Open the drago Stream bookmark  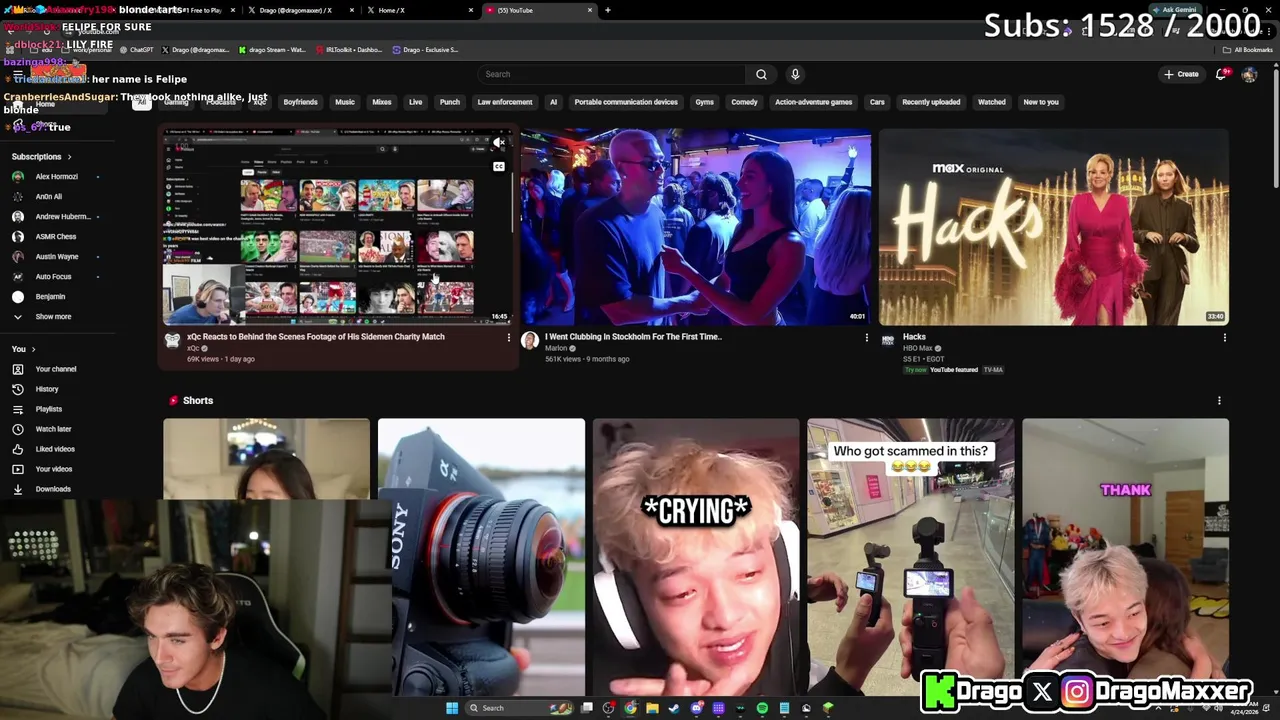pos(271,50)
